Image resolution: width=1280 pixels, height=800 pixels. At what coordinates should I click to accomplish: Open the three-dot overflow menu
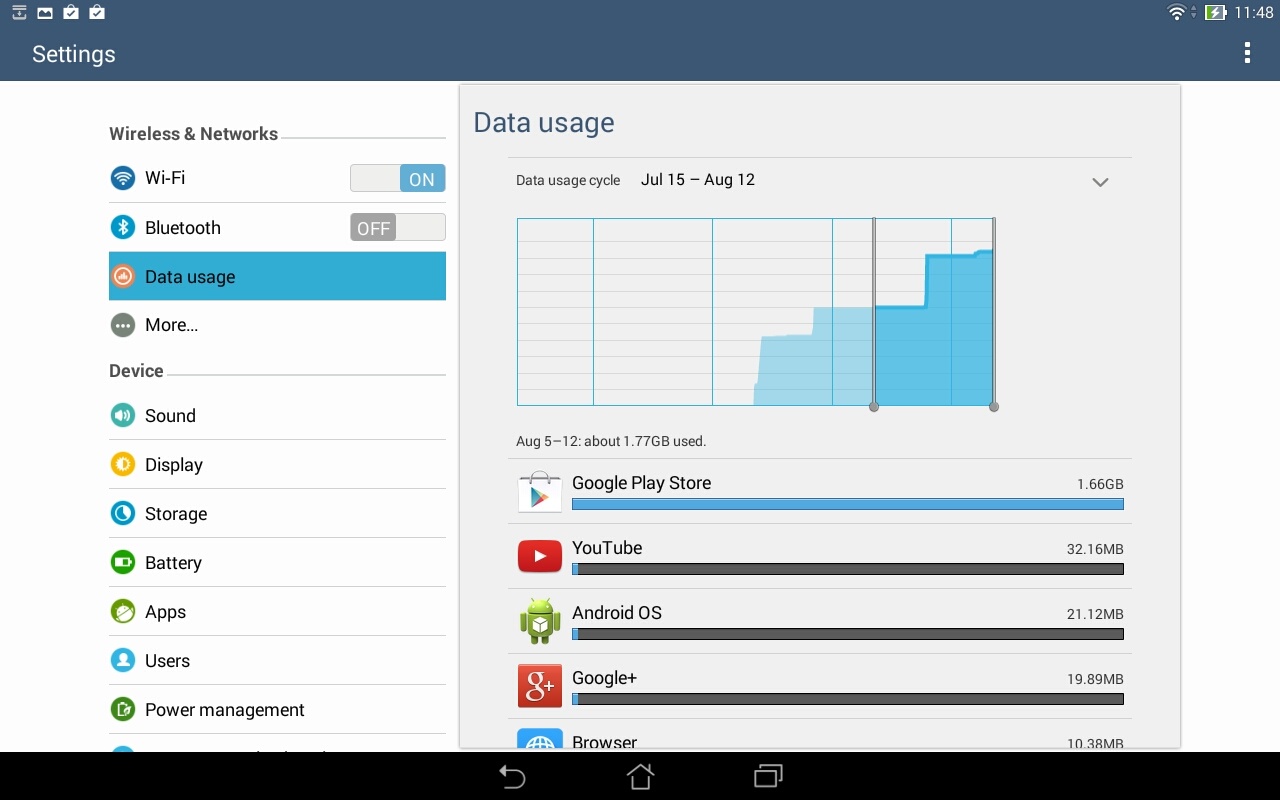click(x=1247, y=53)
